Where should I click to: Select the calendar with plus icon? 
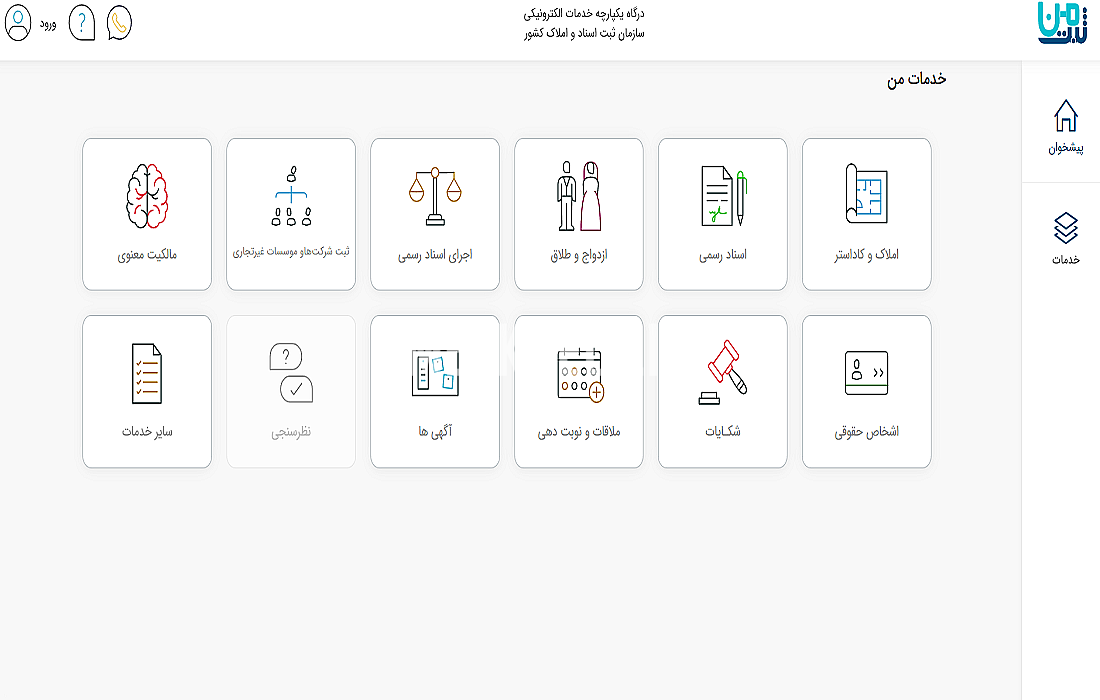click(580, 375)
